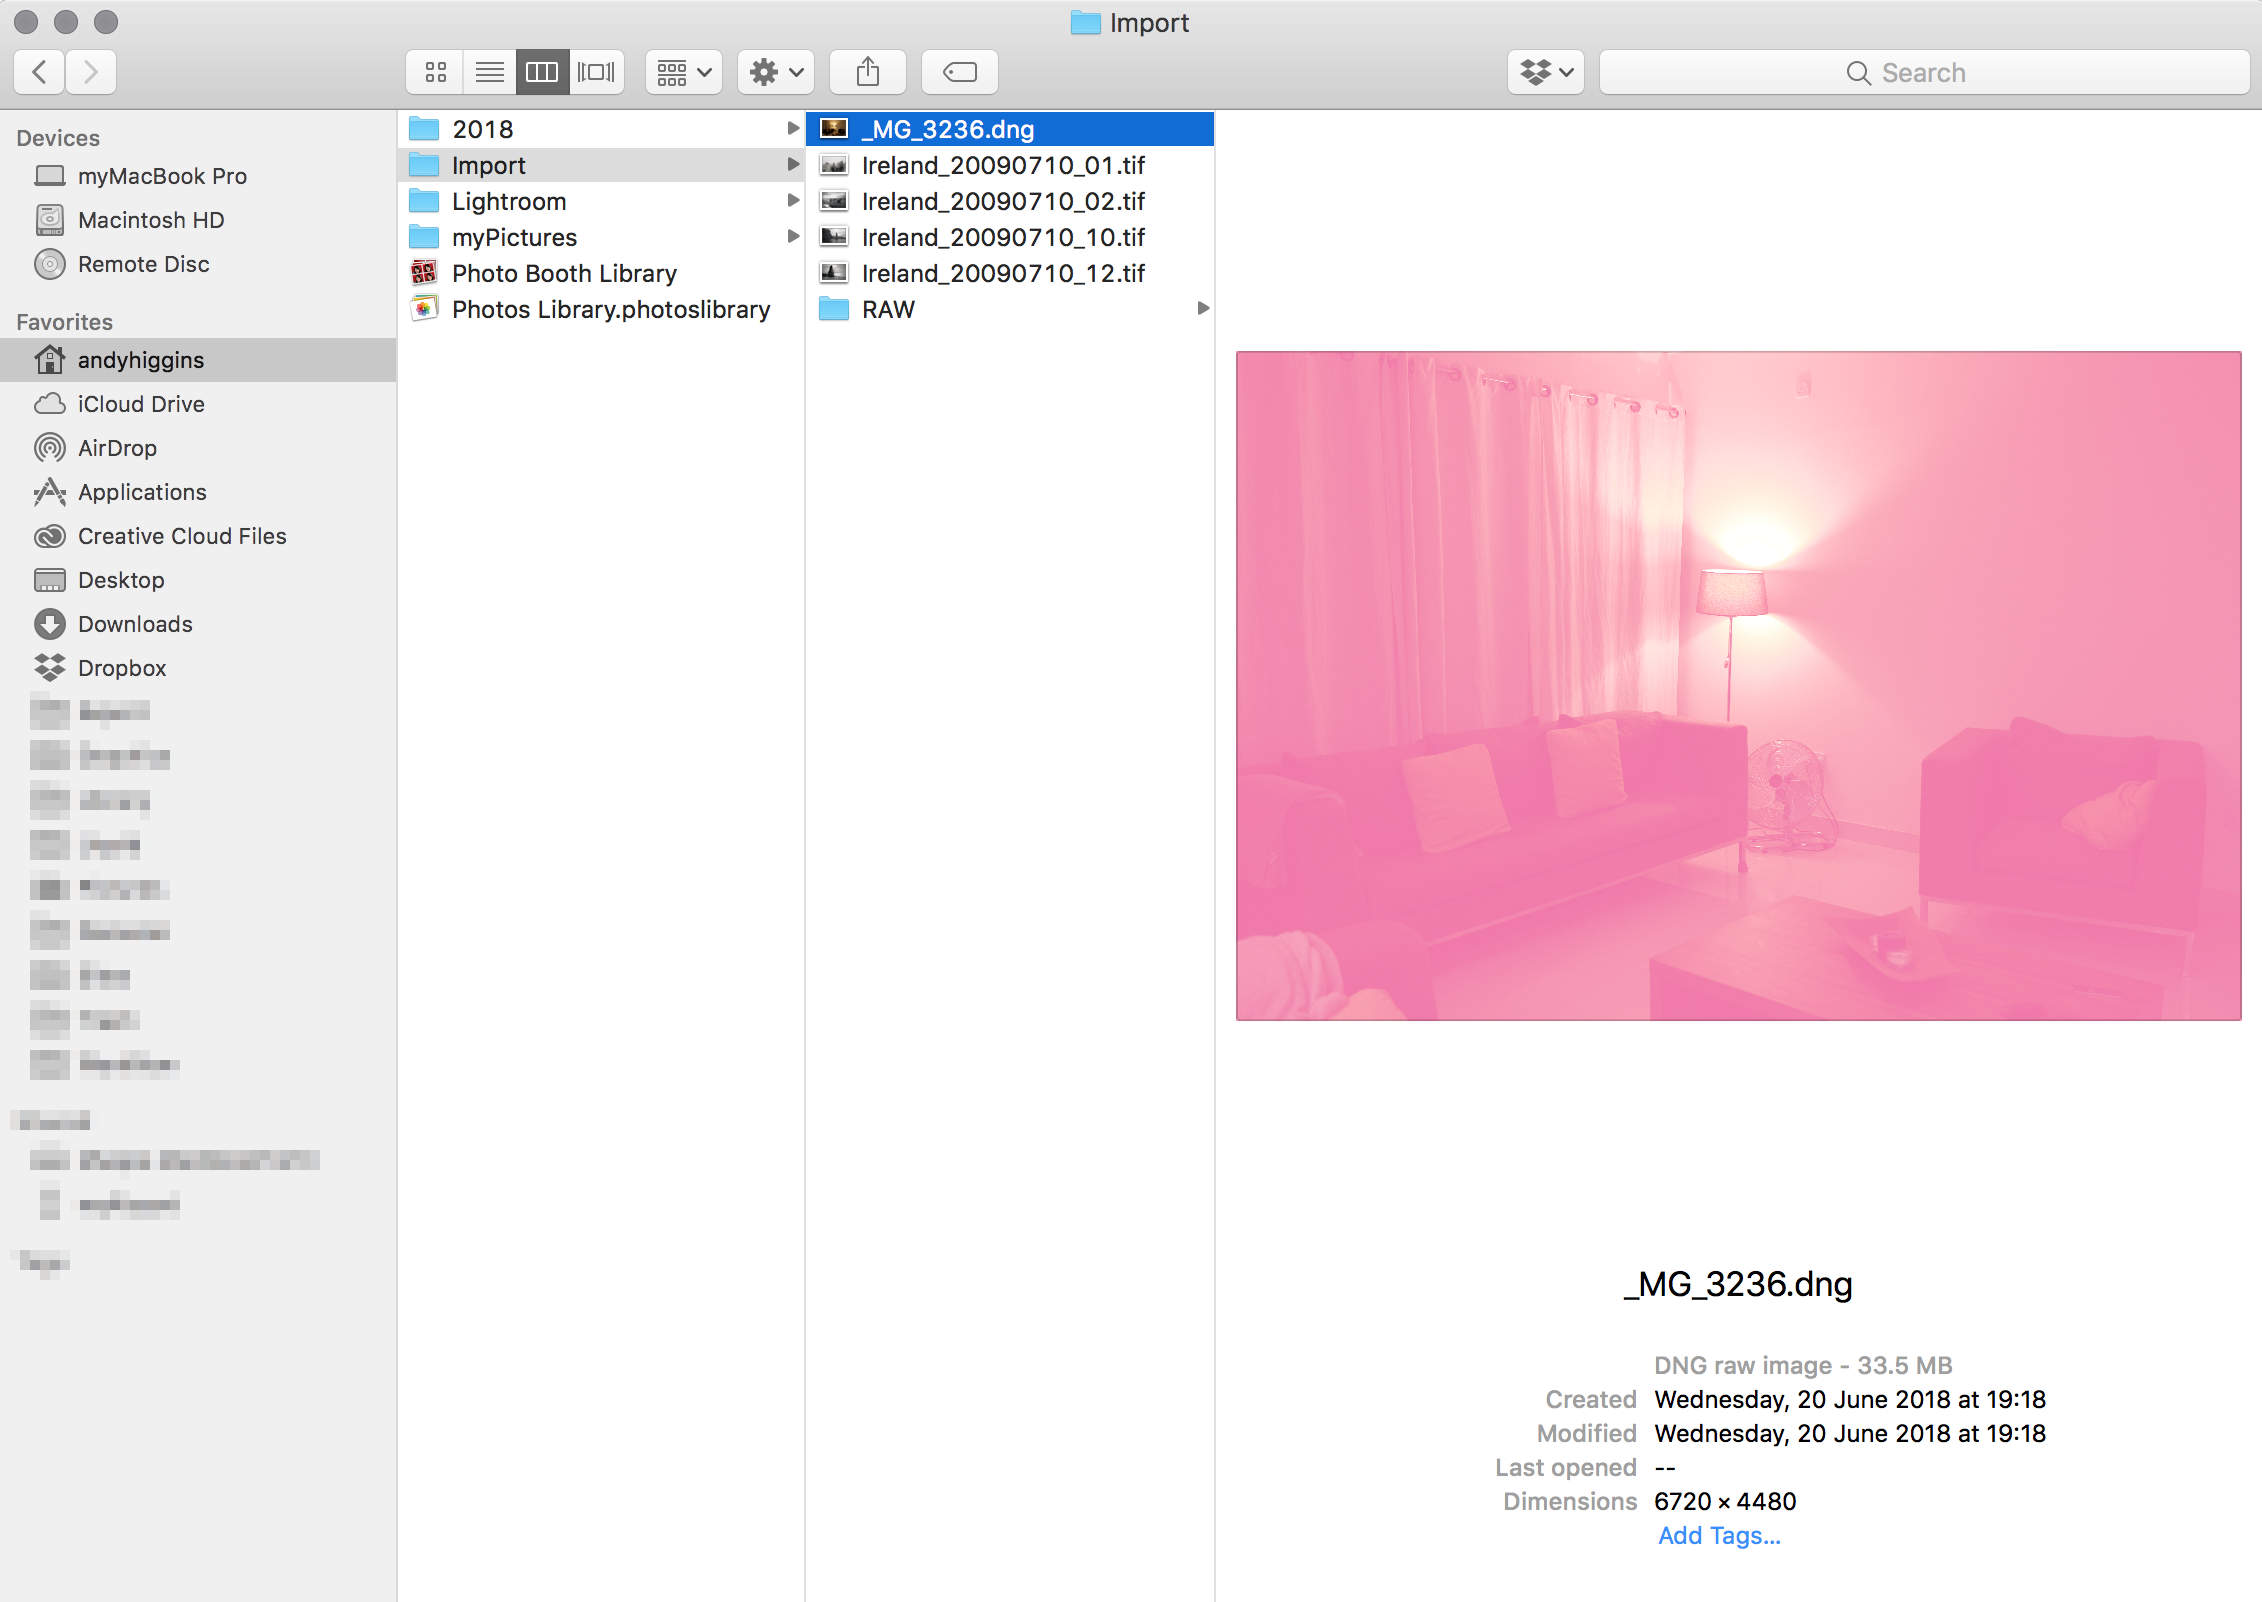Viewport: 2262px width, 1602px height.
Task: Click the Dimensions value 6720 × 4480
Action: click(1725, 1501)
